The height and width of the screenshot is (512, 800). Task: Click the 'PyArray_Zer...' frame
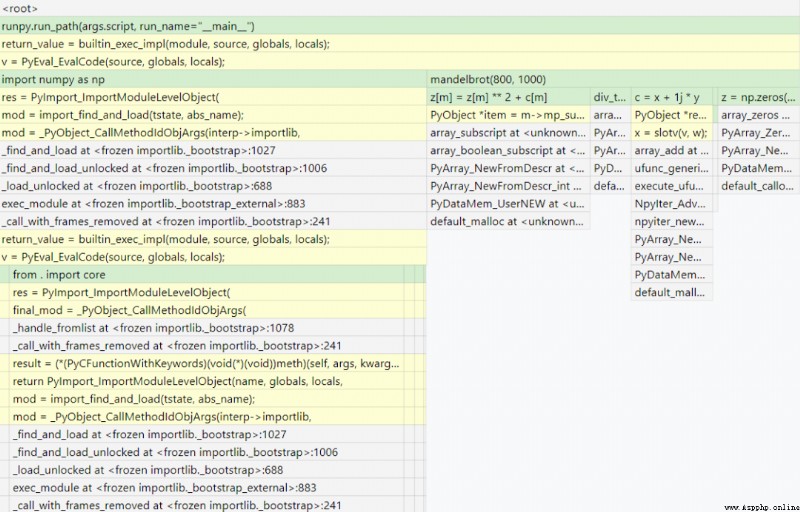tap(759, 133)
